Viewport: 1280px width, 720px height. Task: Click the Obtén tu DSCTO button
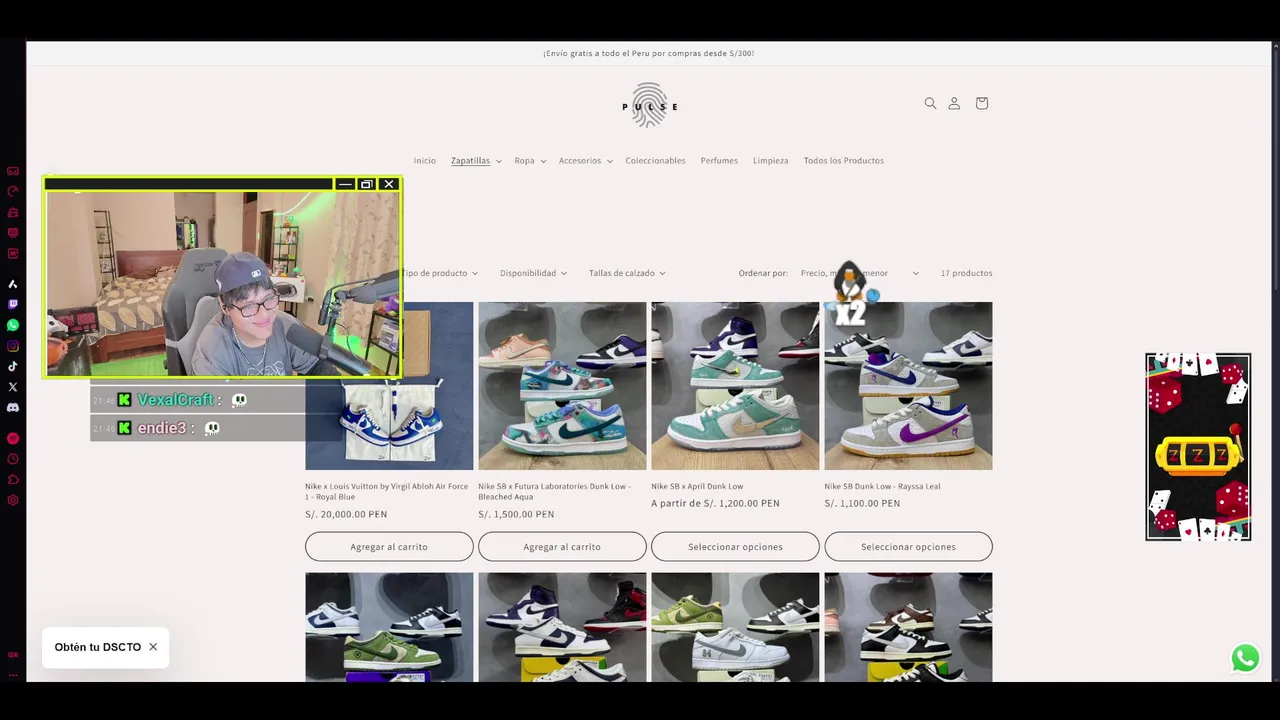pos(97,647)
